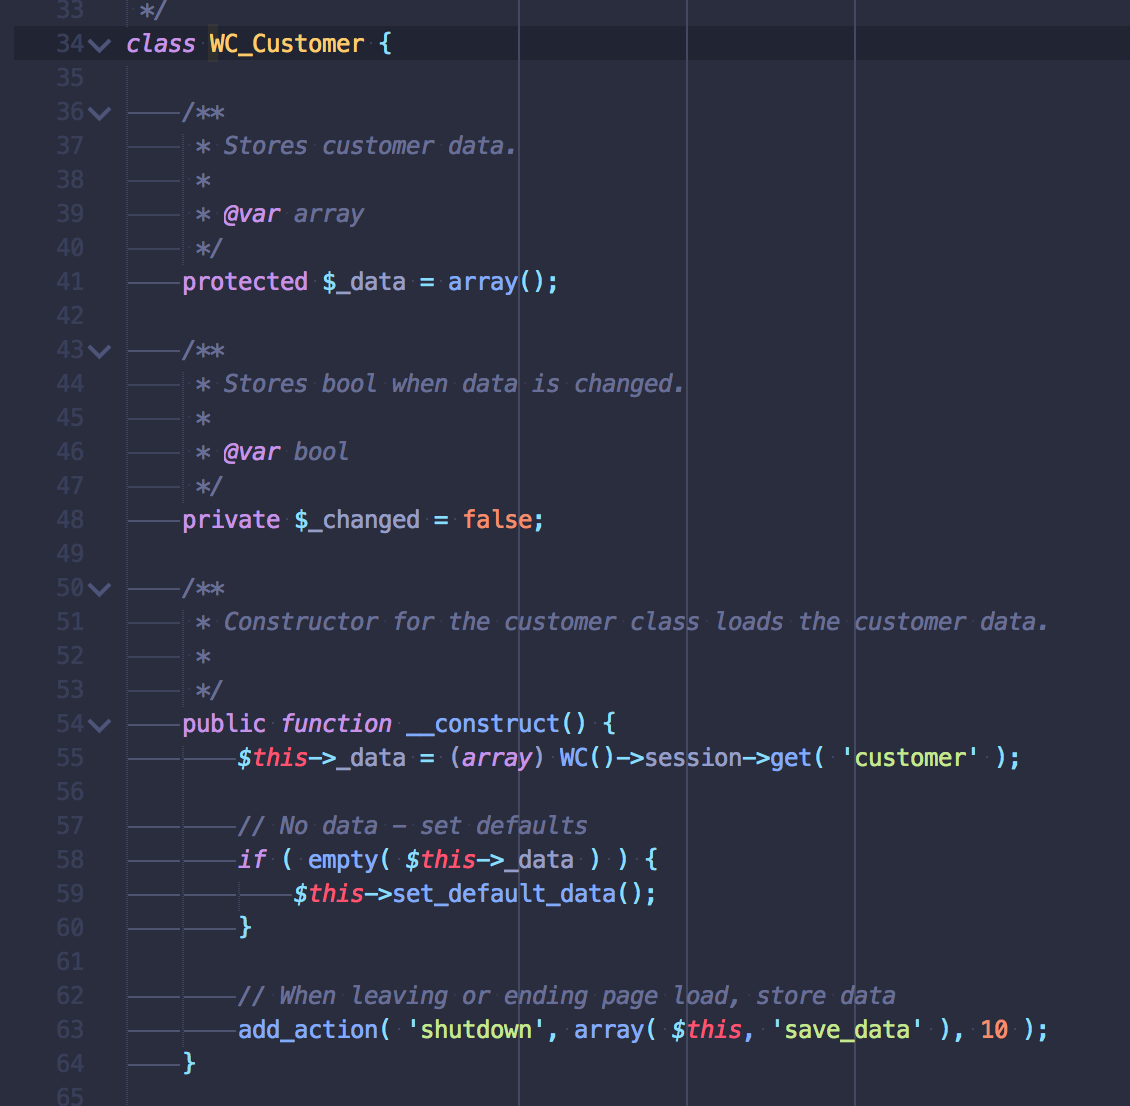The width and height of the screenshot is (1130, 1106).
Task: Click comment 'Stores bool when data is changed.'
Action: (454, 384)
